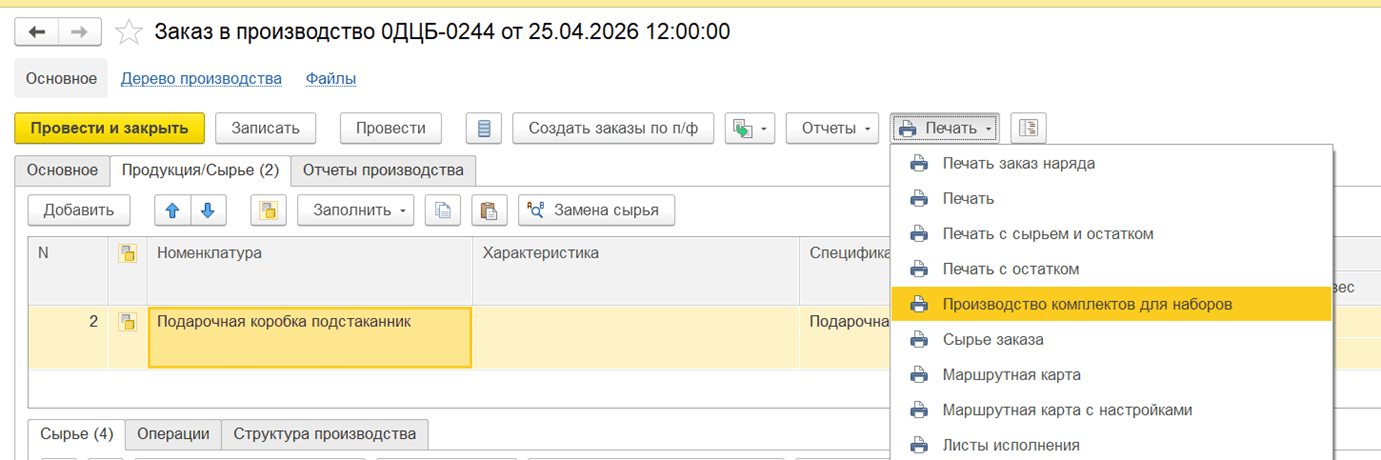
Task: Click the panel icon right of Печать
Action: 1029,128
